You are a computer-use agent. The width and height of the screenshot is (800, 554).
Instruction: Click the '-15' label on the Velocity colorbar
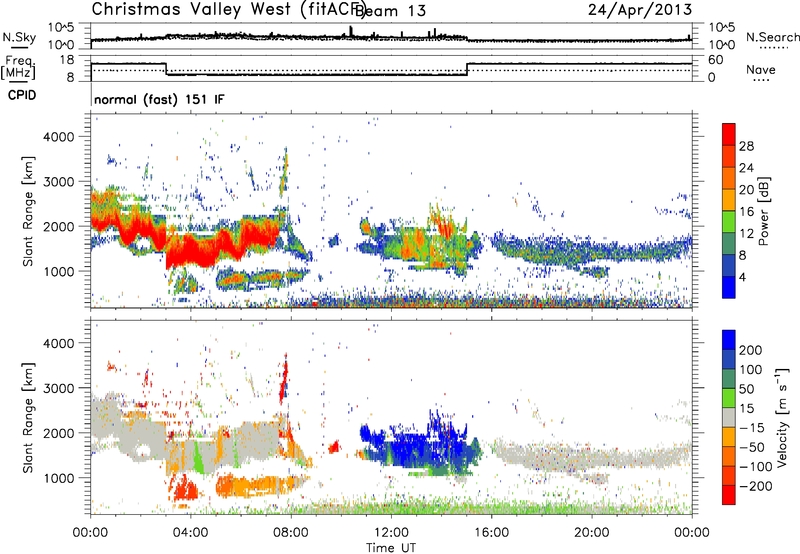pos(752,428)
